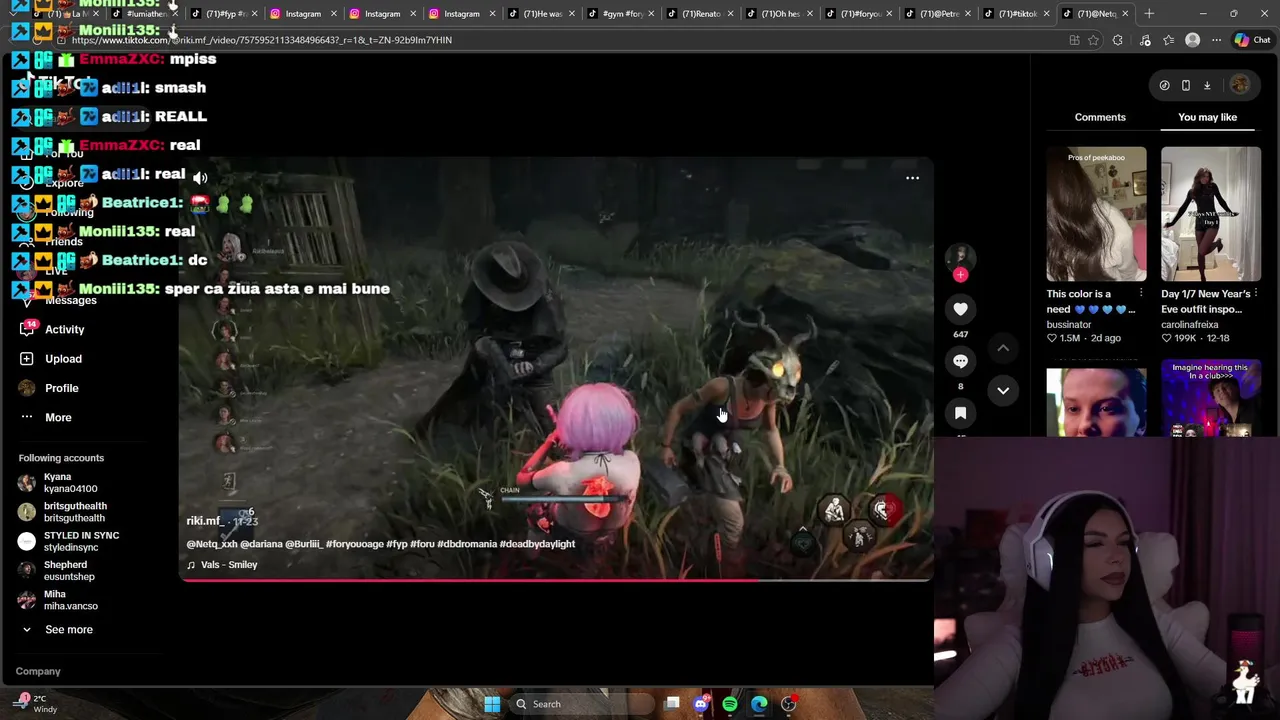This screenshot has width=1280, height=720.
Task: Open the Windows Start menu
Action: pyautogui.click(x=492, y=704)
